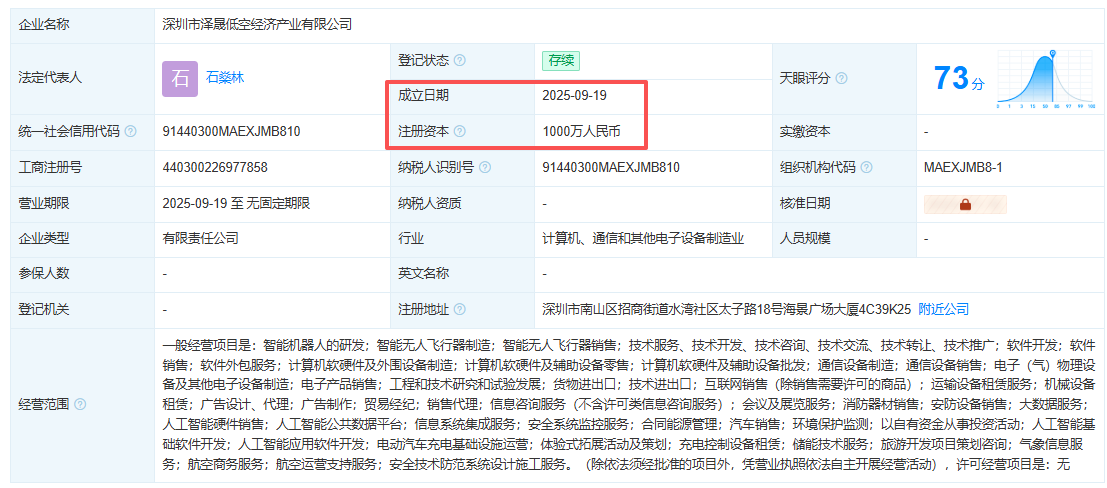
Task: Click the 企业类型 label cell
Action: pyautogui.click(x=83, y=239)
